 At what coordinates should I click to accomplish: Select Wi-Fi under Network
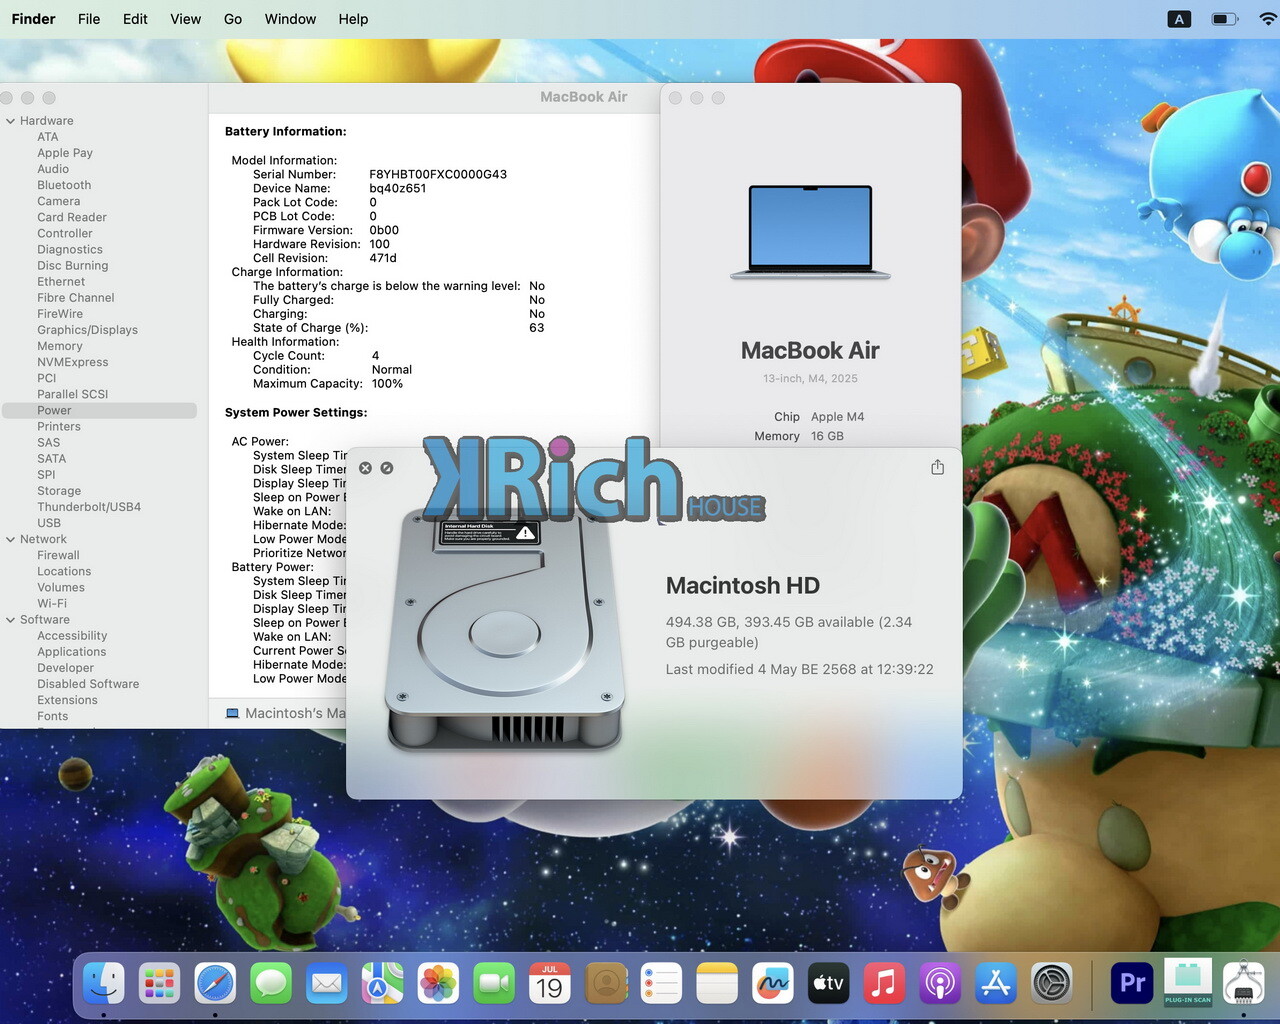52,604
